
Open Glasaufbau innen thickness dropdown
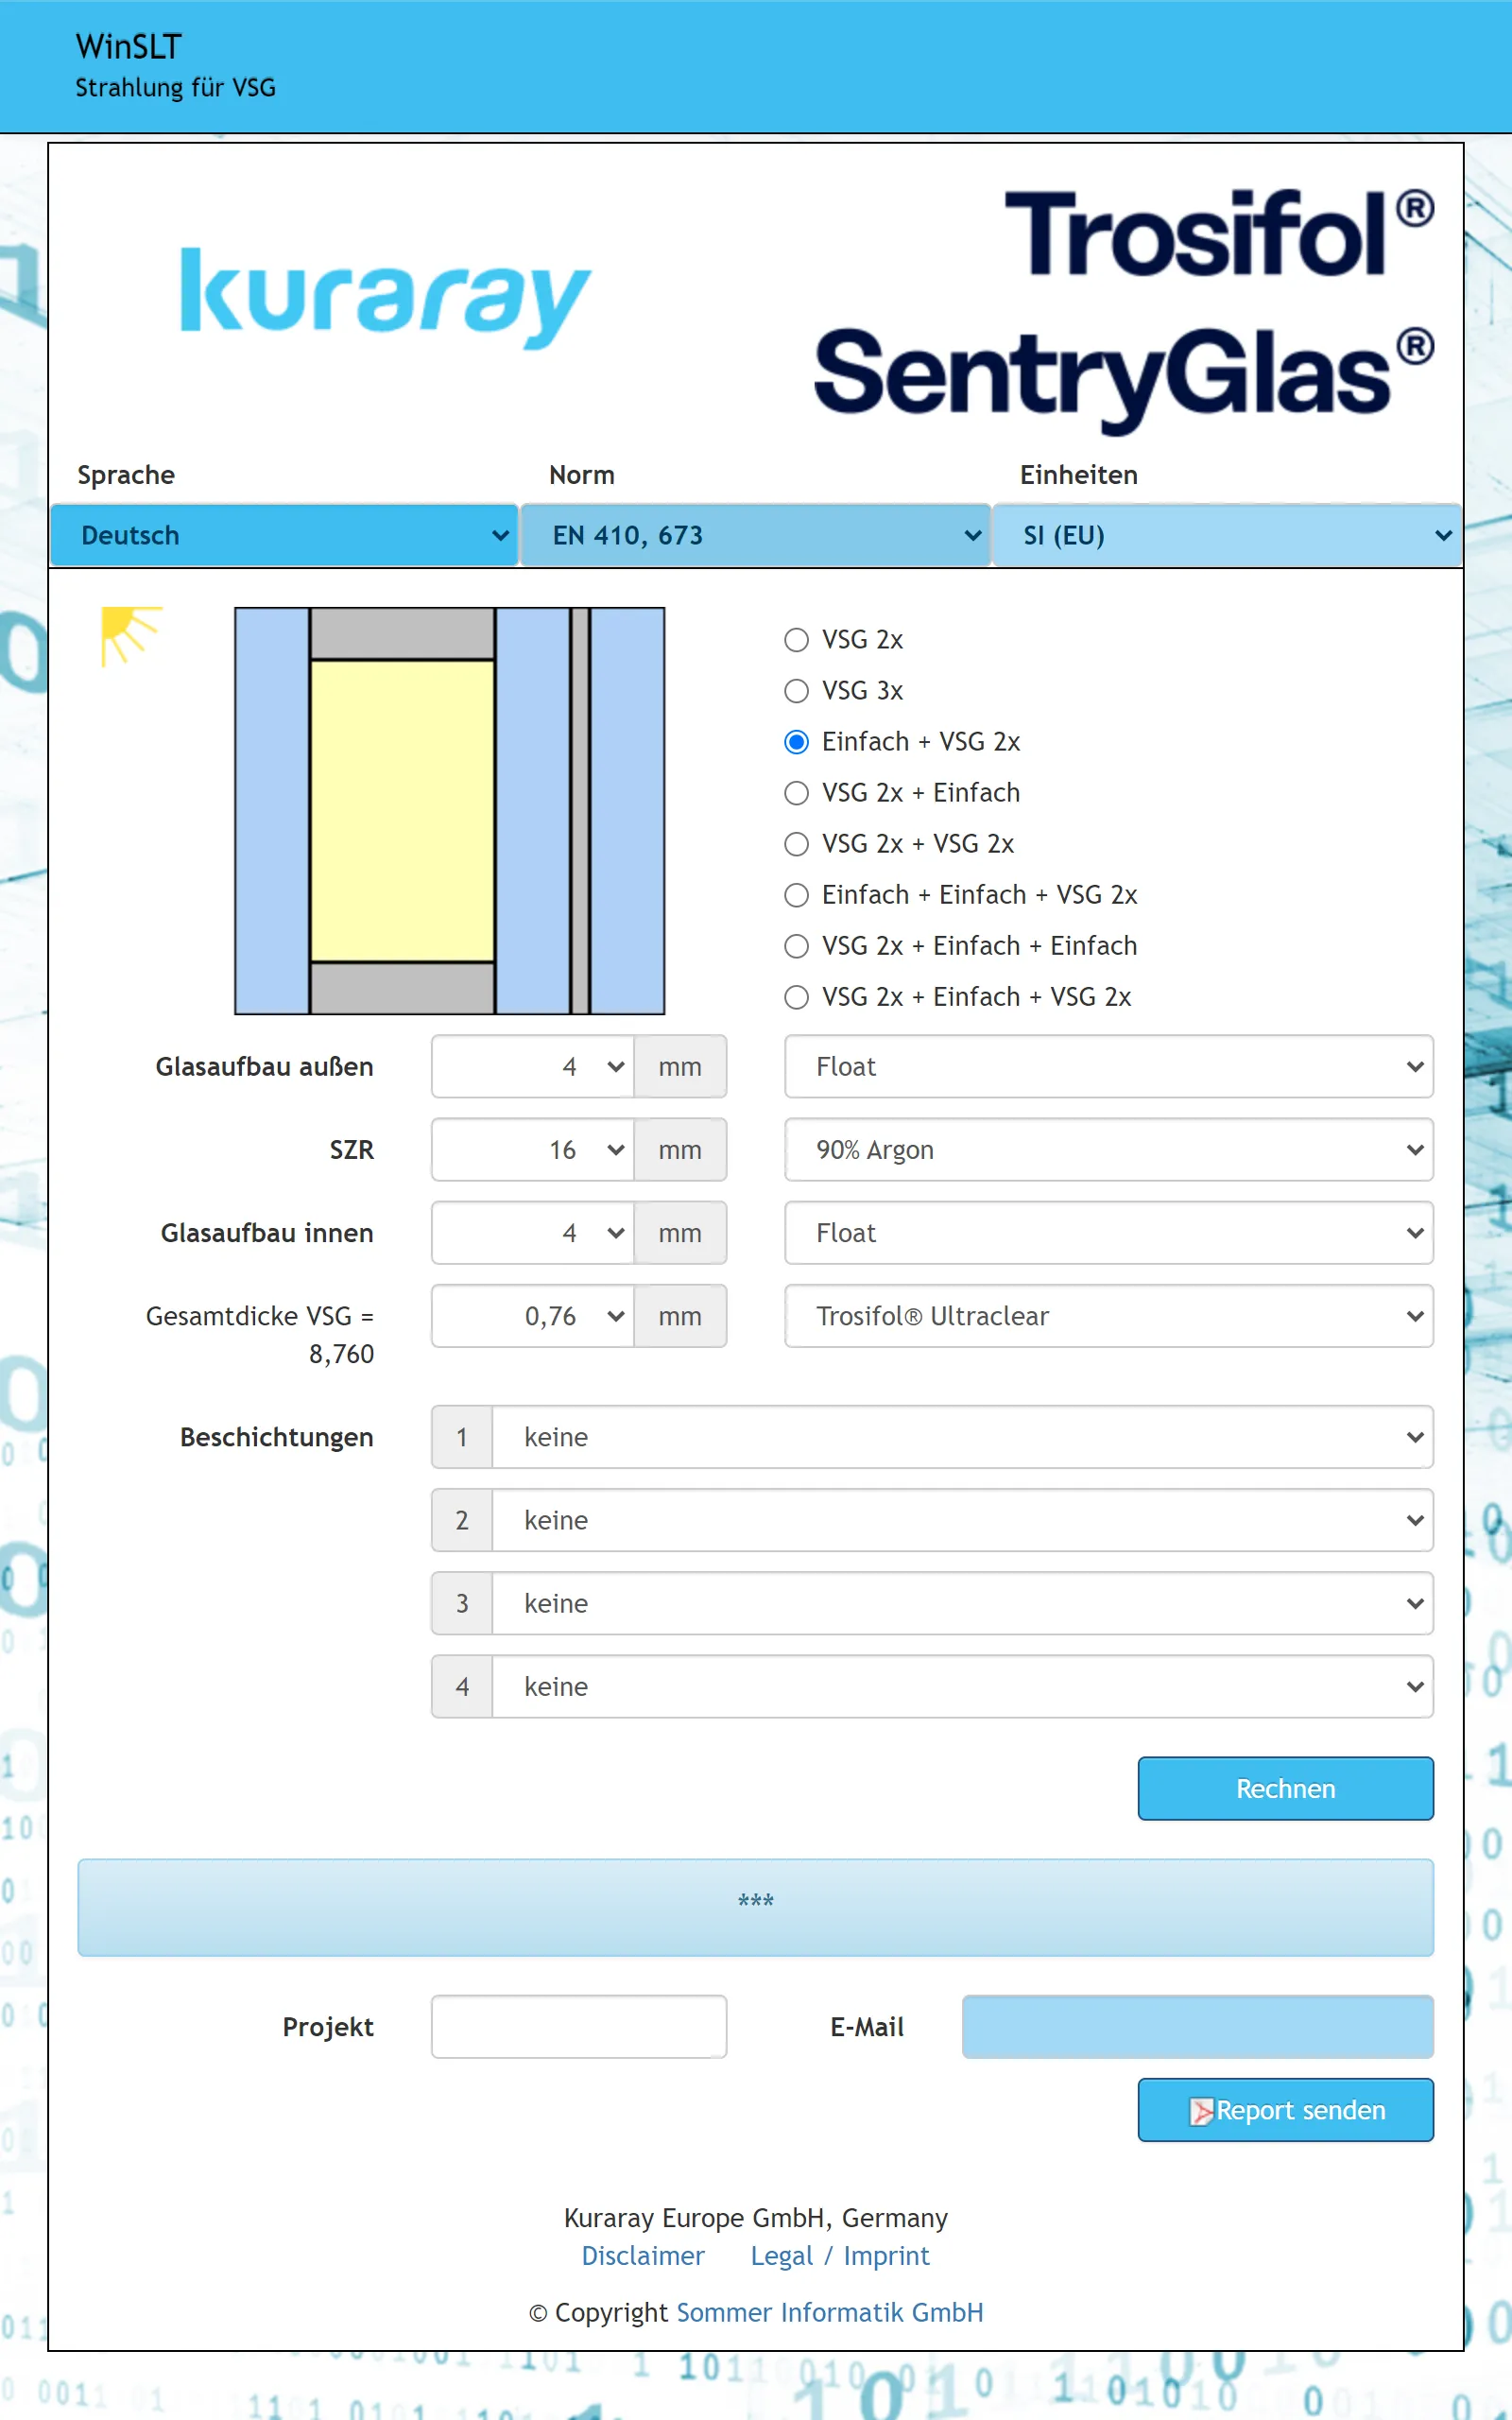(533, 1233)
